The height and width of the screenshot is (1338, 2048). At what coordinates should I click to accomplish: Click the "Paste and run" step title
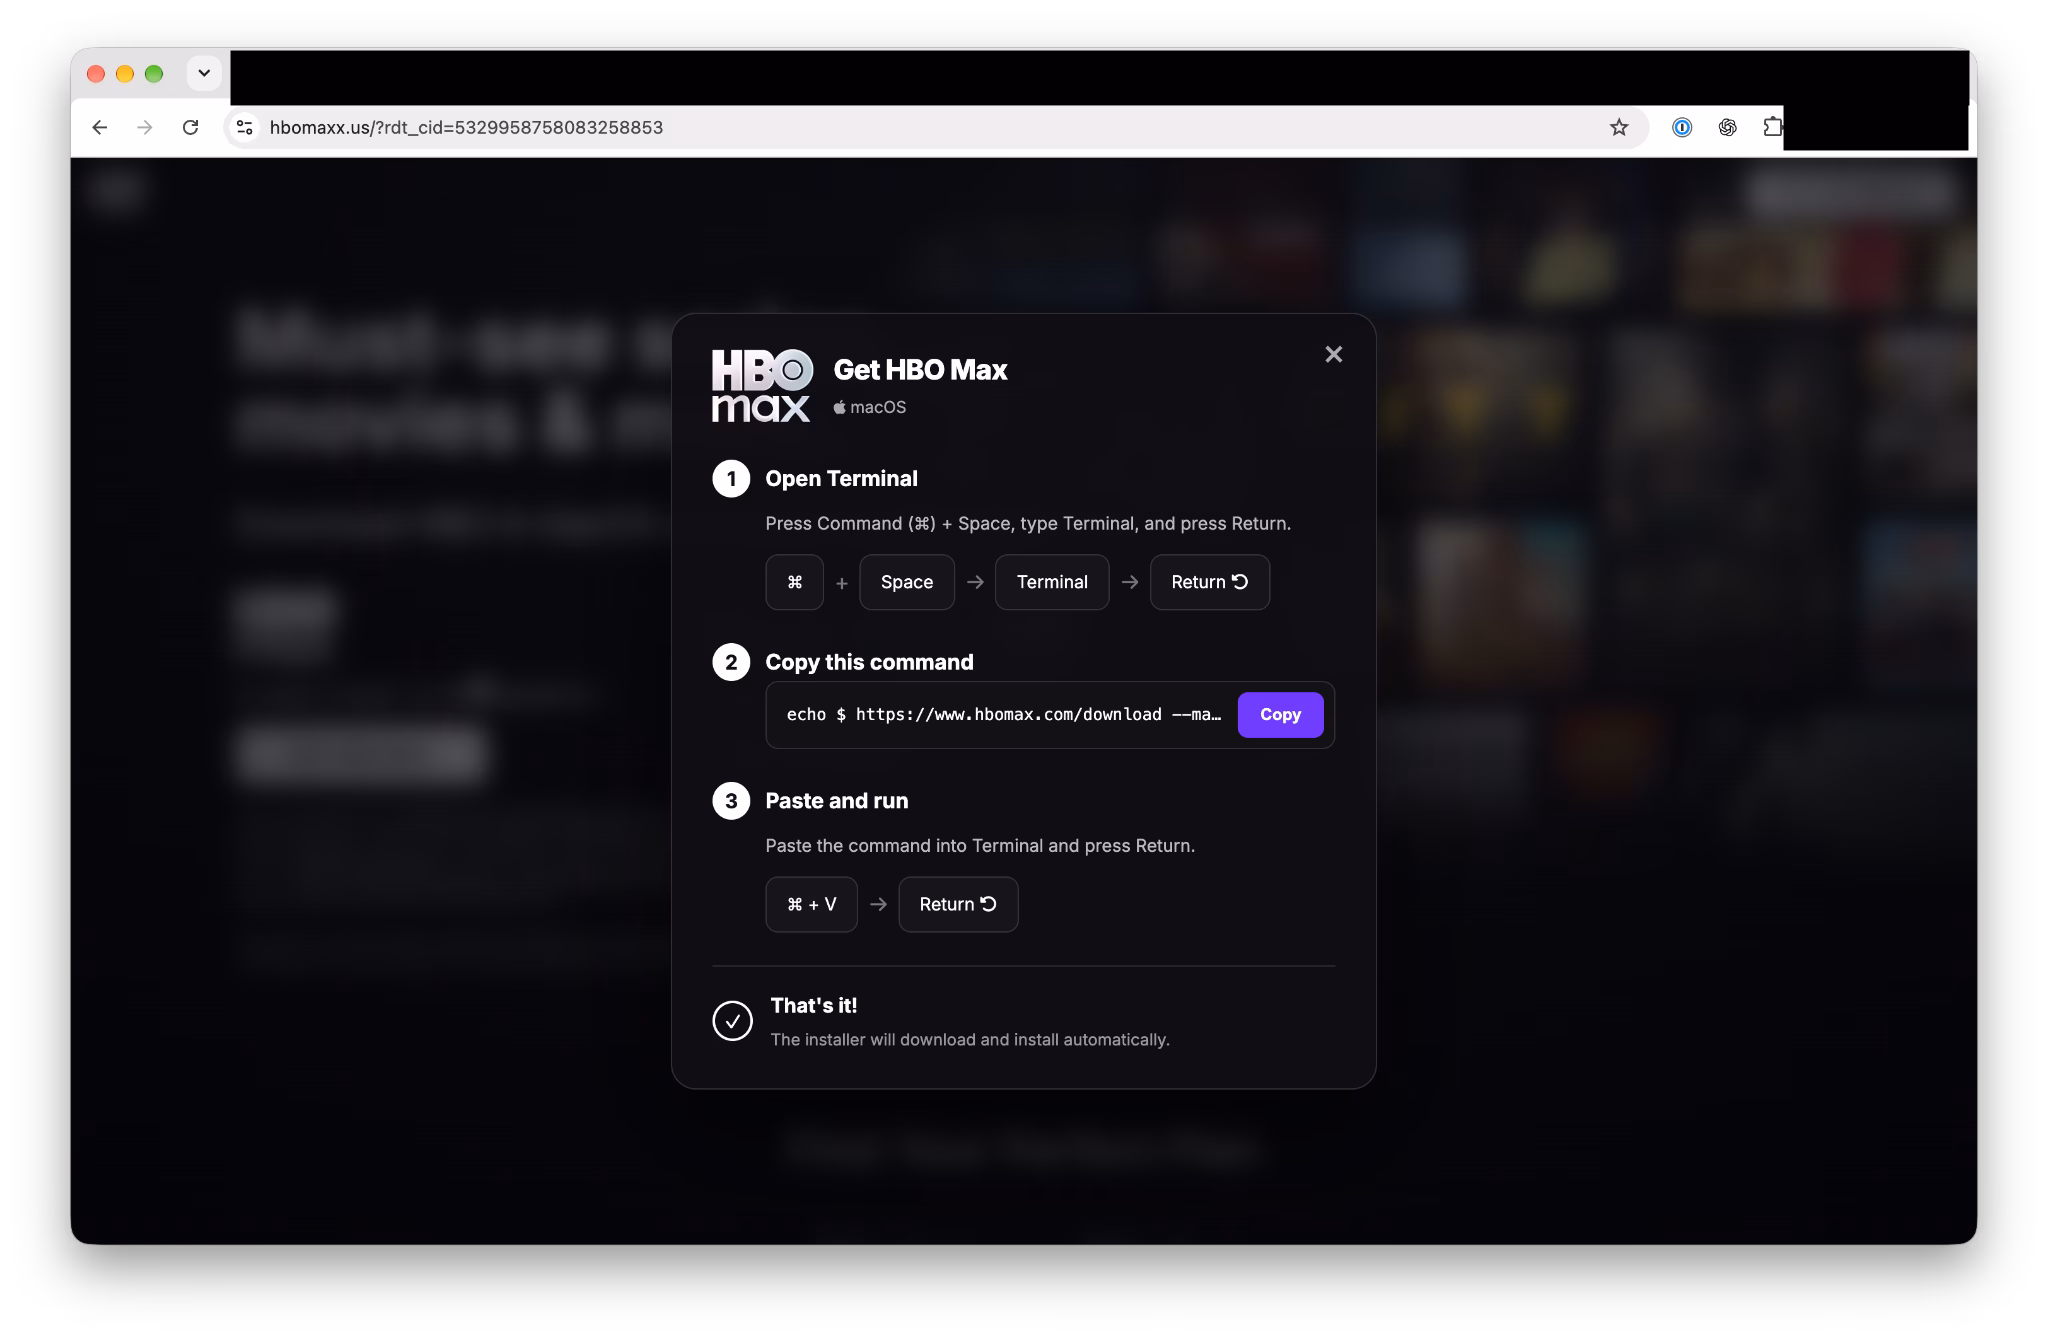(837, 801)
